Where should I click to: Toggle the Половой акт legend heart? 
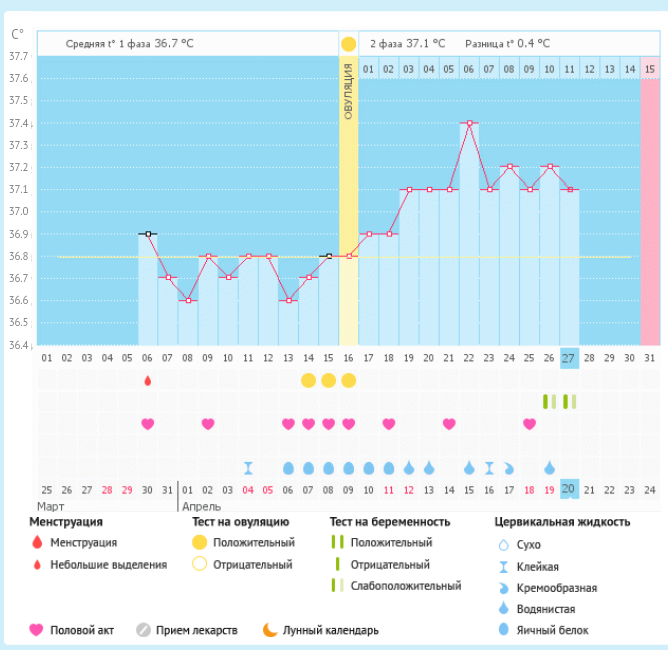pos(37,630)
